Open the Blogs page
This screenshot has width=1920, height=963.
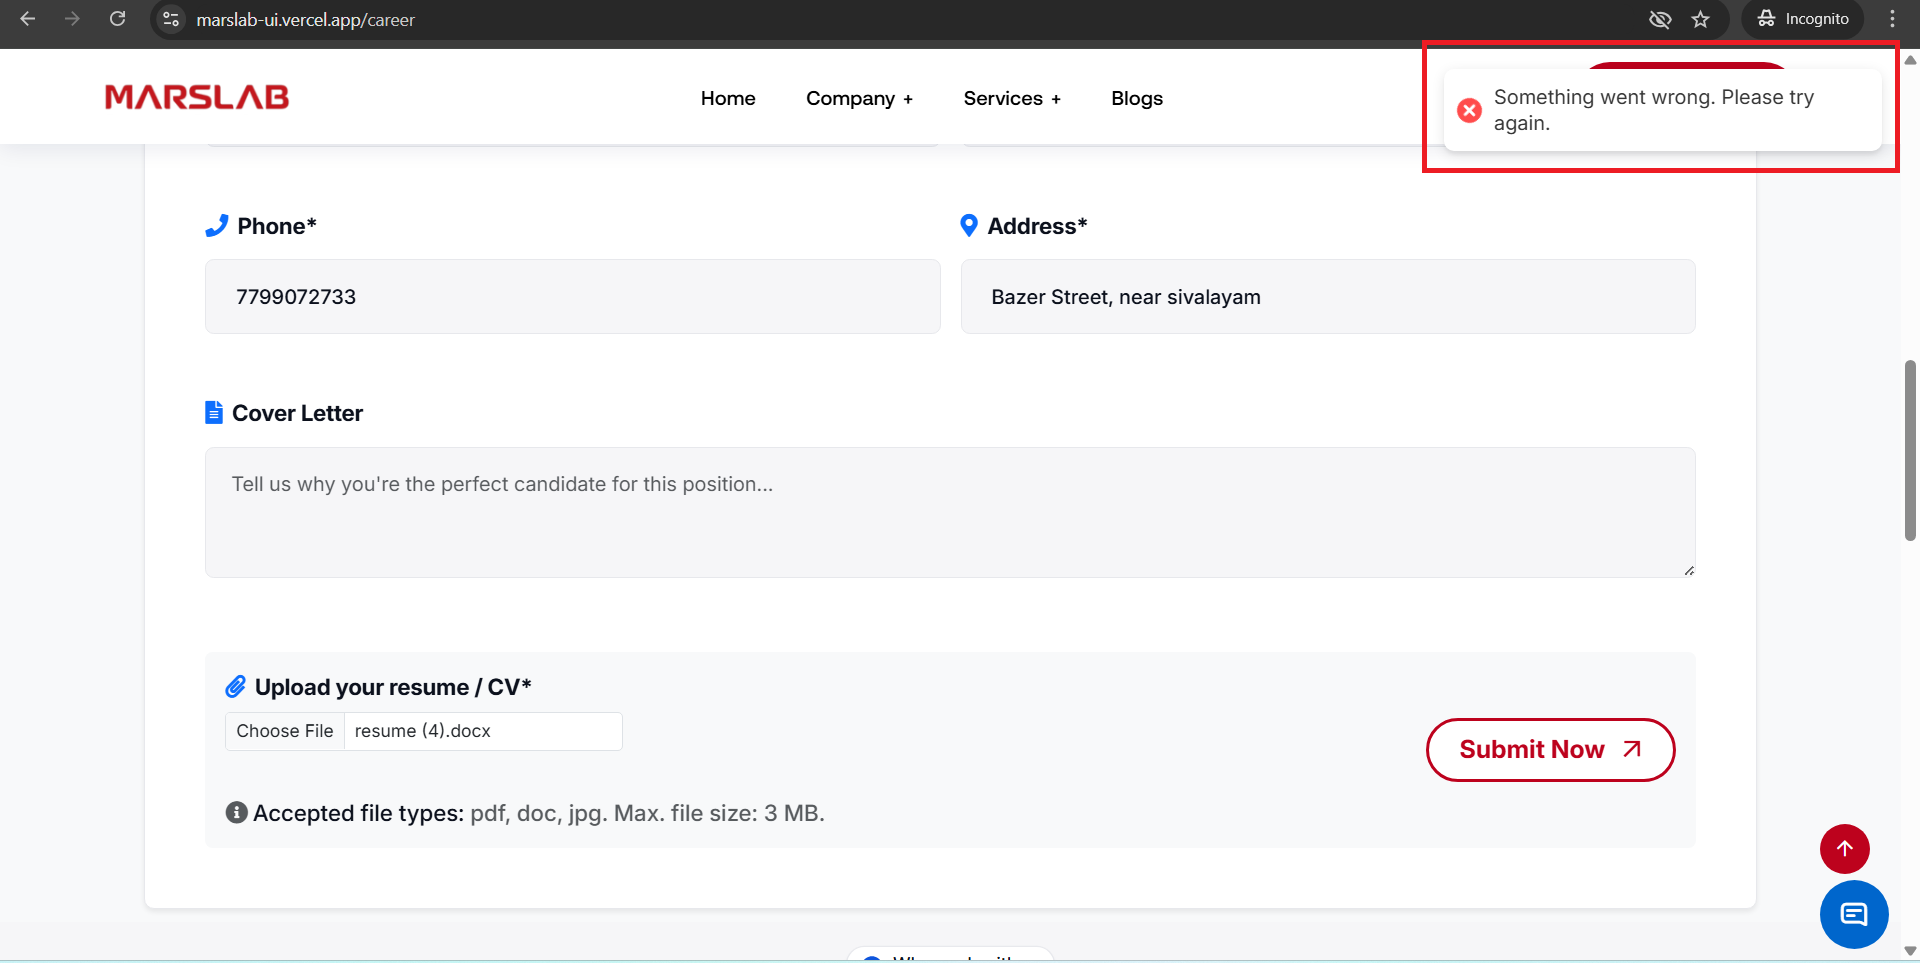pyautogui.click(x=1136, y=98)
